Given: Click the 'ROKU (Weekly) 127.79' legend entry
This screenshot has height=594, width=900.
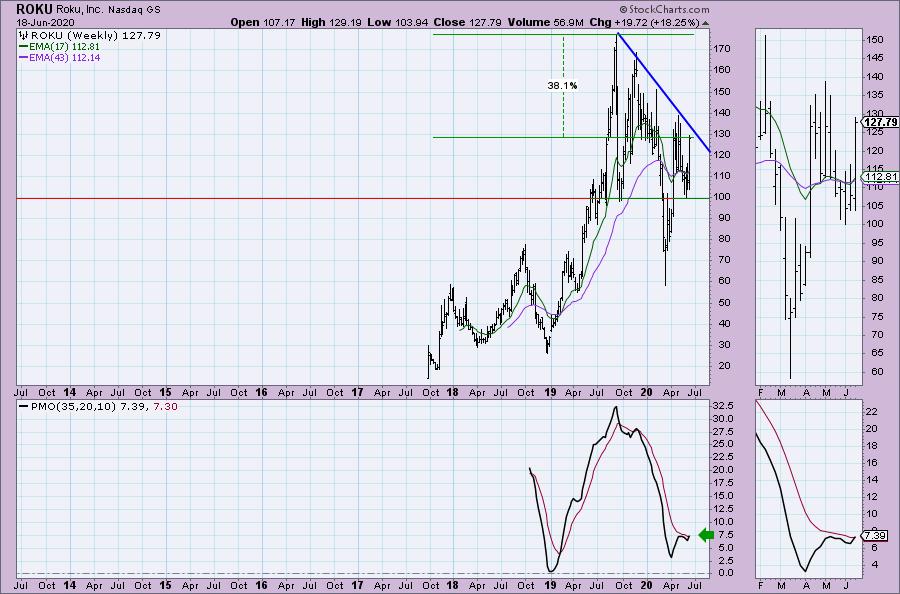Looking at the screenshot, I should point(95,36).
